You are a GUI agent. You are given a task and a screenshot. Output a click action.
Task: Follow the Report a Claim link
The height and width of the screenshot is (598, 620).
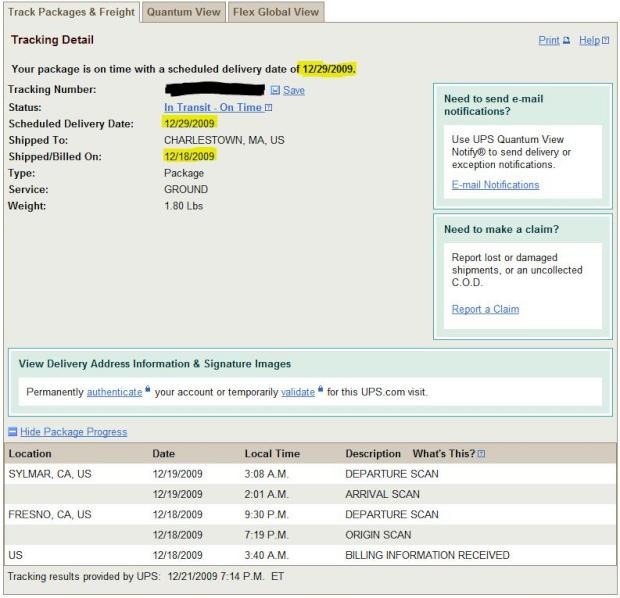coord(485,309)
